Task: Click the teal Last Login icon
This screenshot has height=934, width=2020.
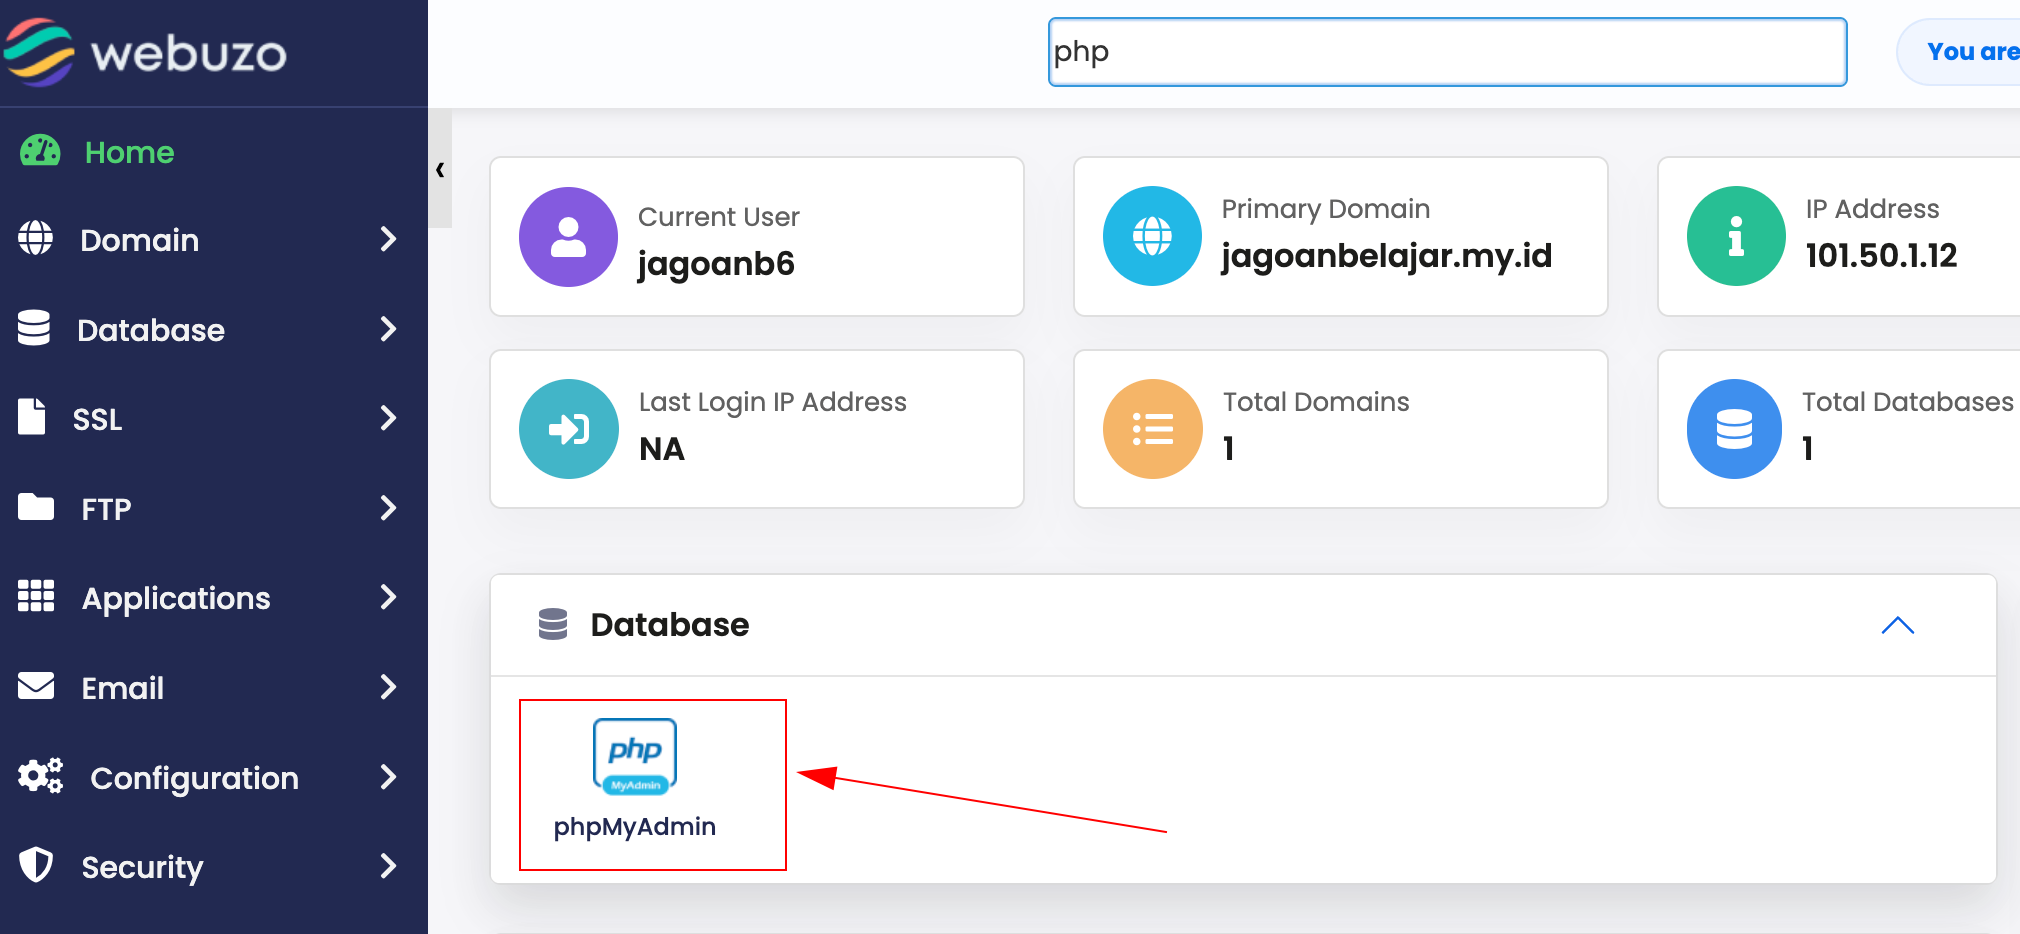Action: (x=568, y=429)
